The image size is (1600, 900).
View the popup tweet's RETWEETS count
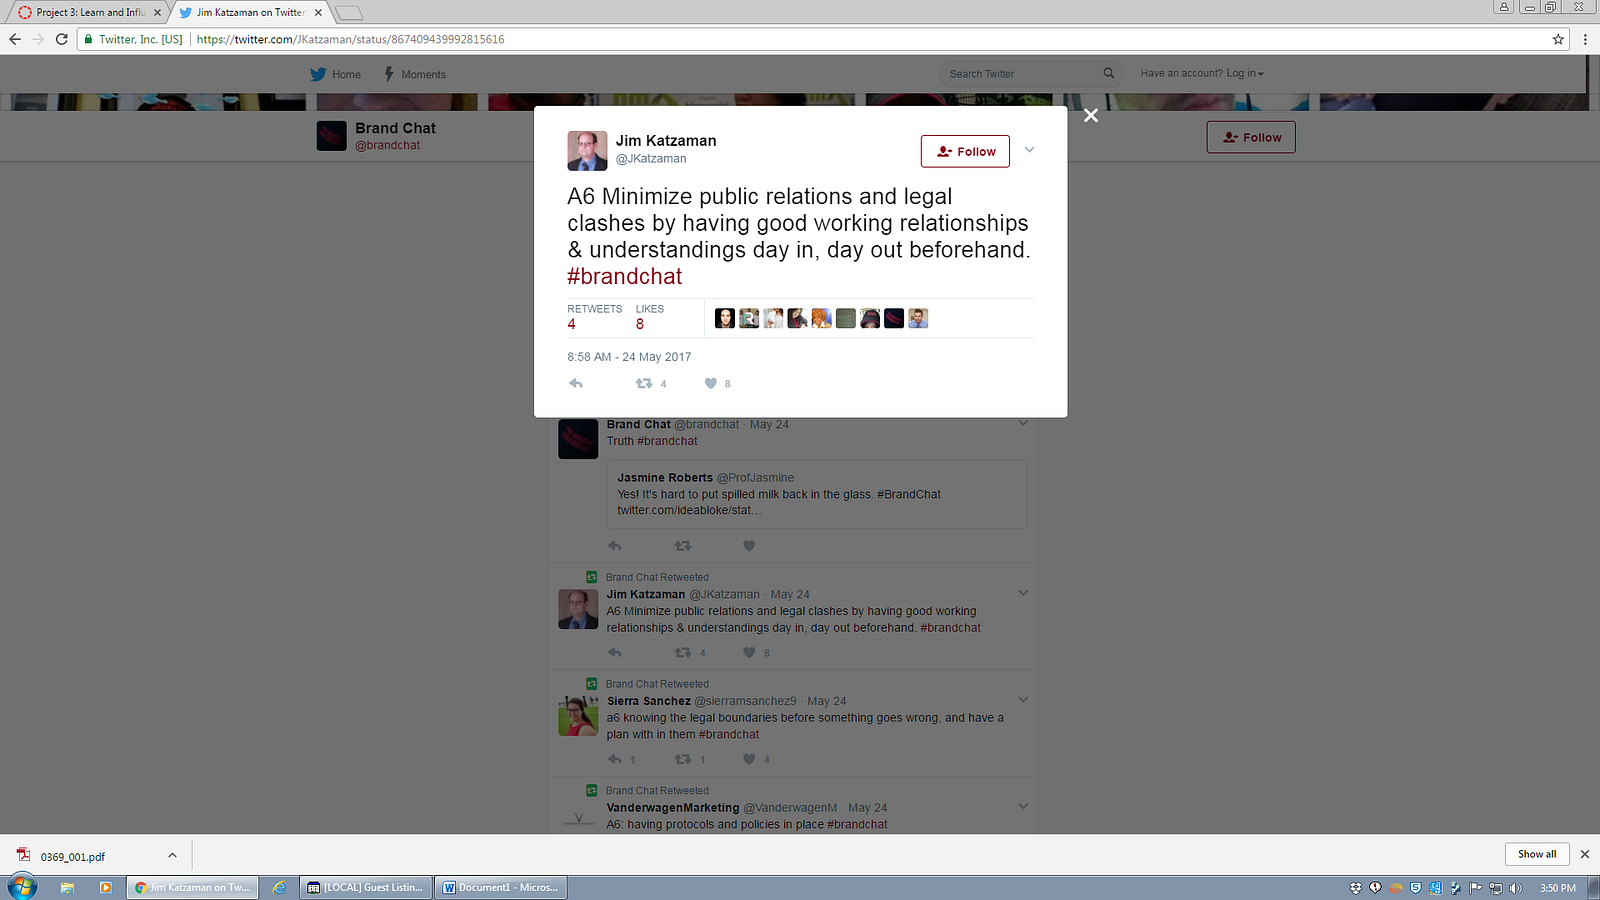click(594, 317)
